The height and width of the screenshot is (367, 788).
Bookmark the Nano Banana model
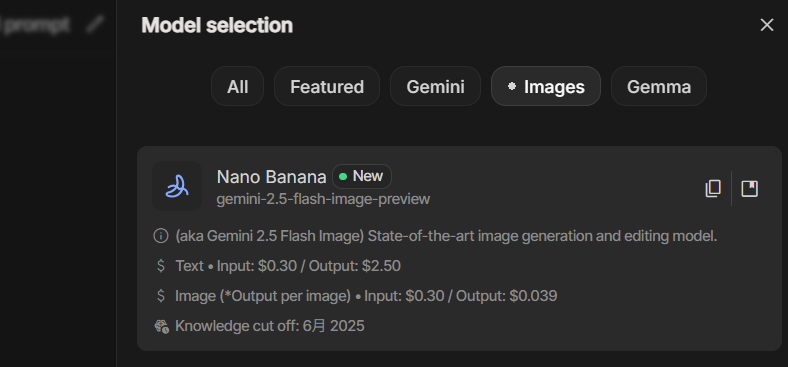point(749,189)
